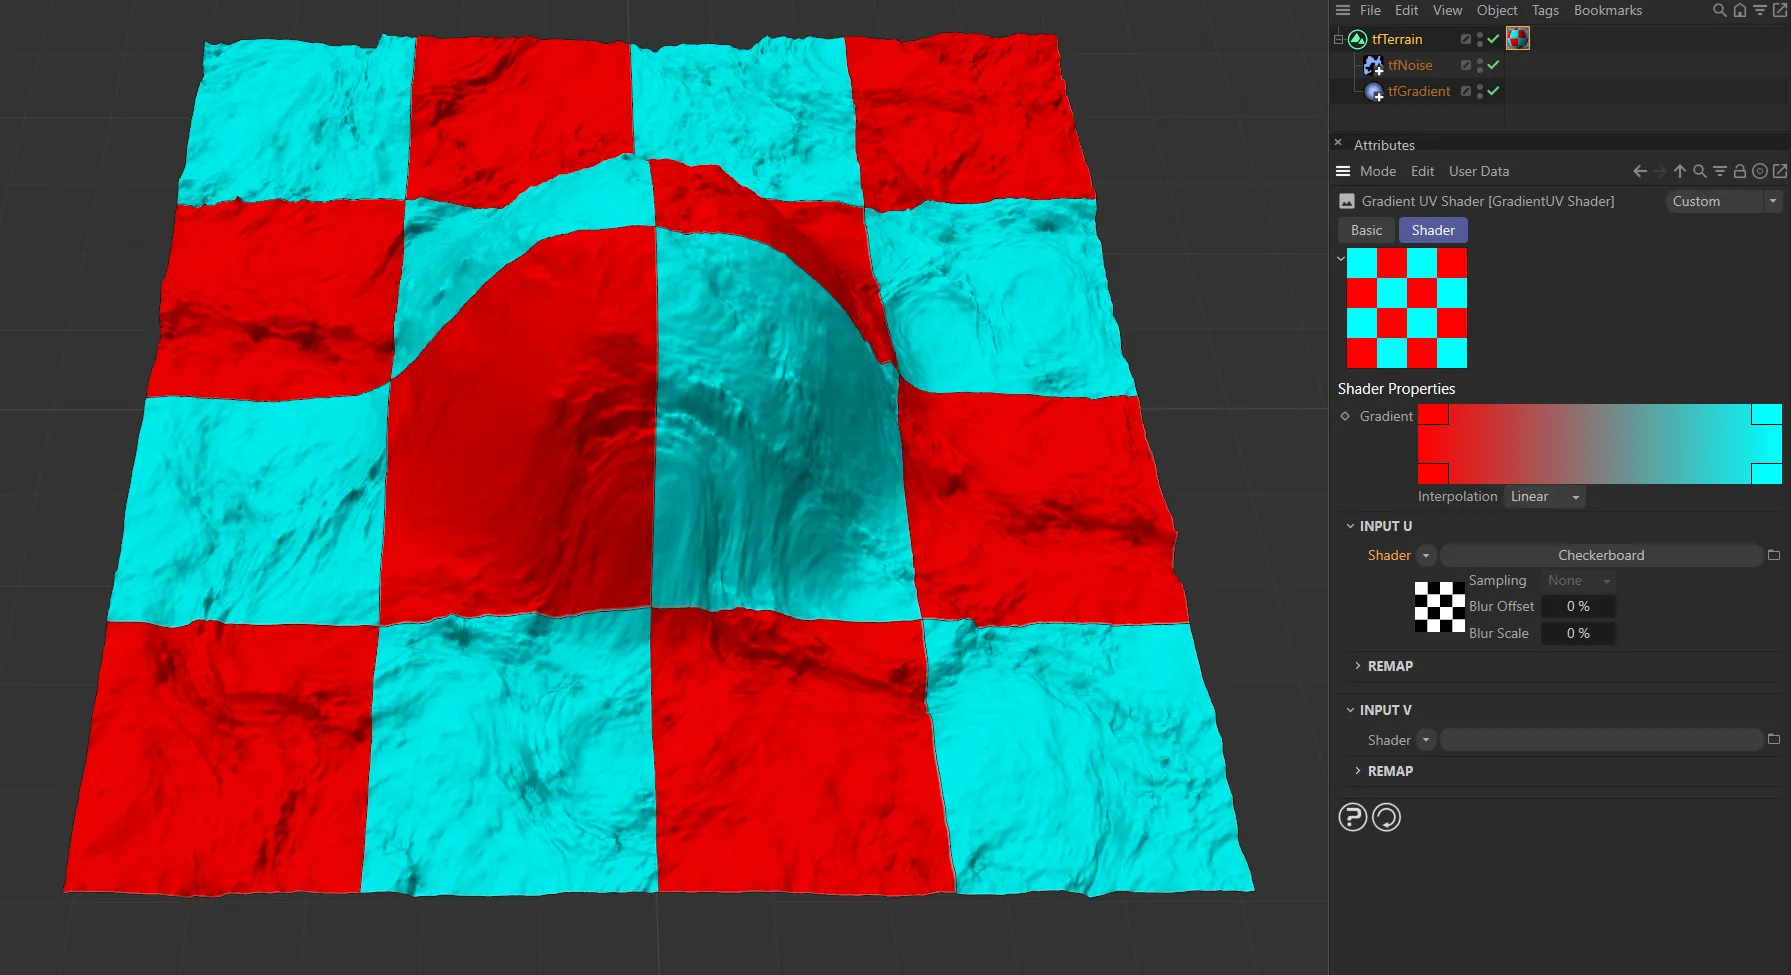Open the User Data menu
The width and height of the screenshot is (1791, 975).
coord(1478,171)
